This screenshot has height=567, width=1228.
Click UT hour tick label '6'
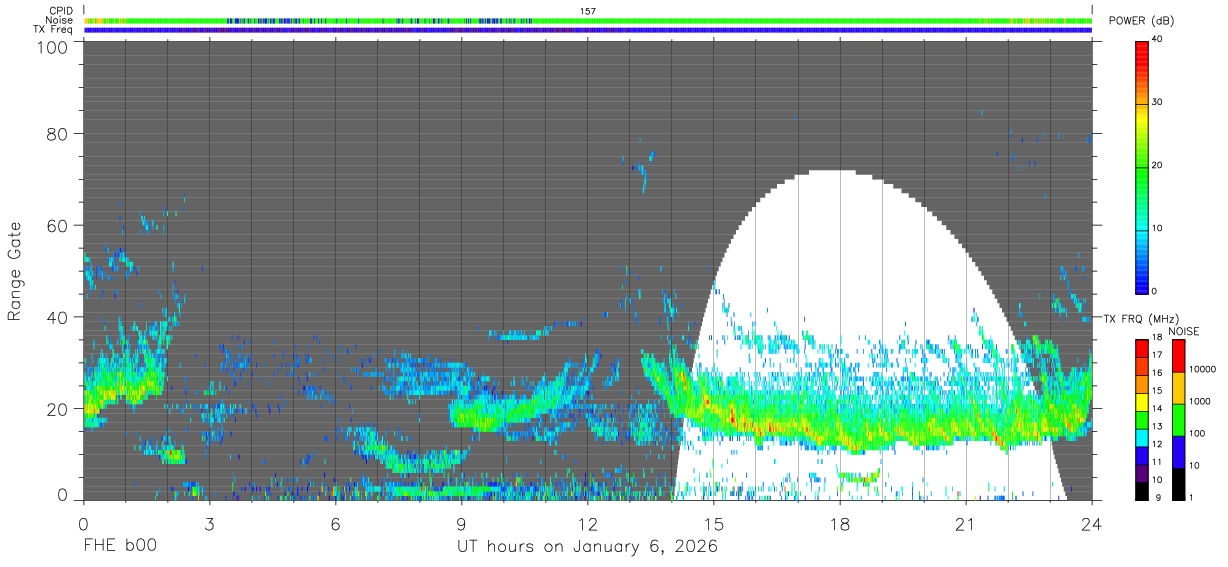point(335,524)
